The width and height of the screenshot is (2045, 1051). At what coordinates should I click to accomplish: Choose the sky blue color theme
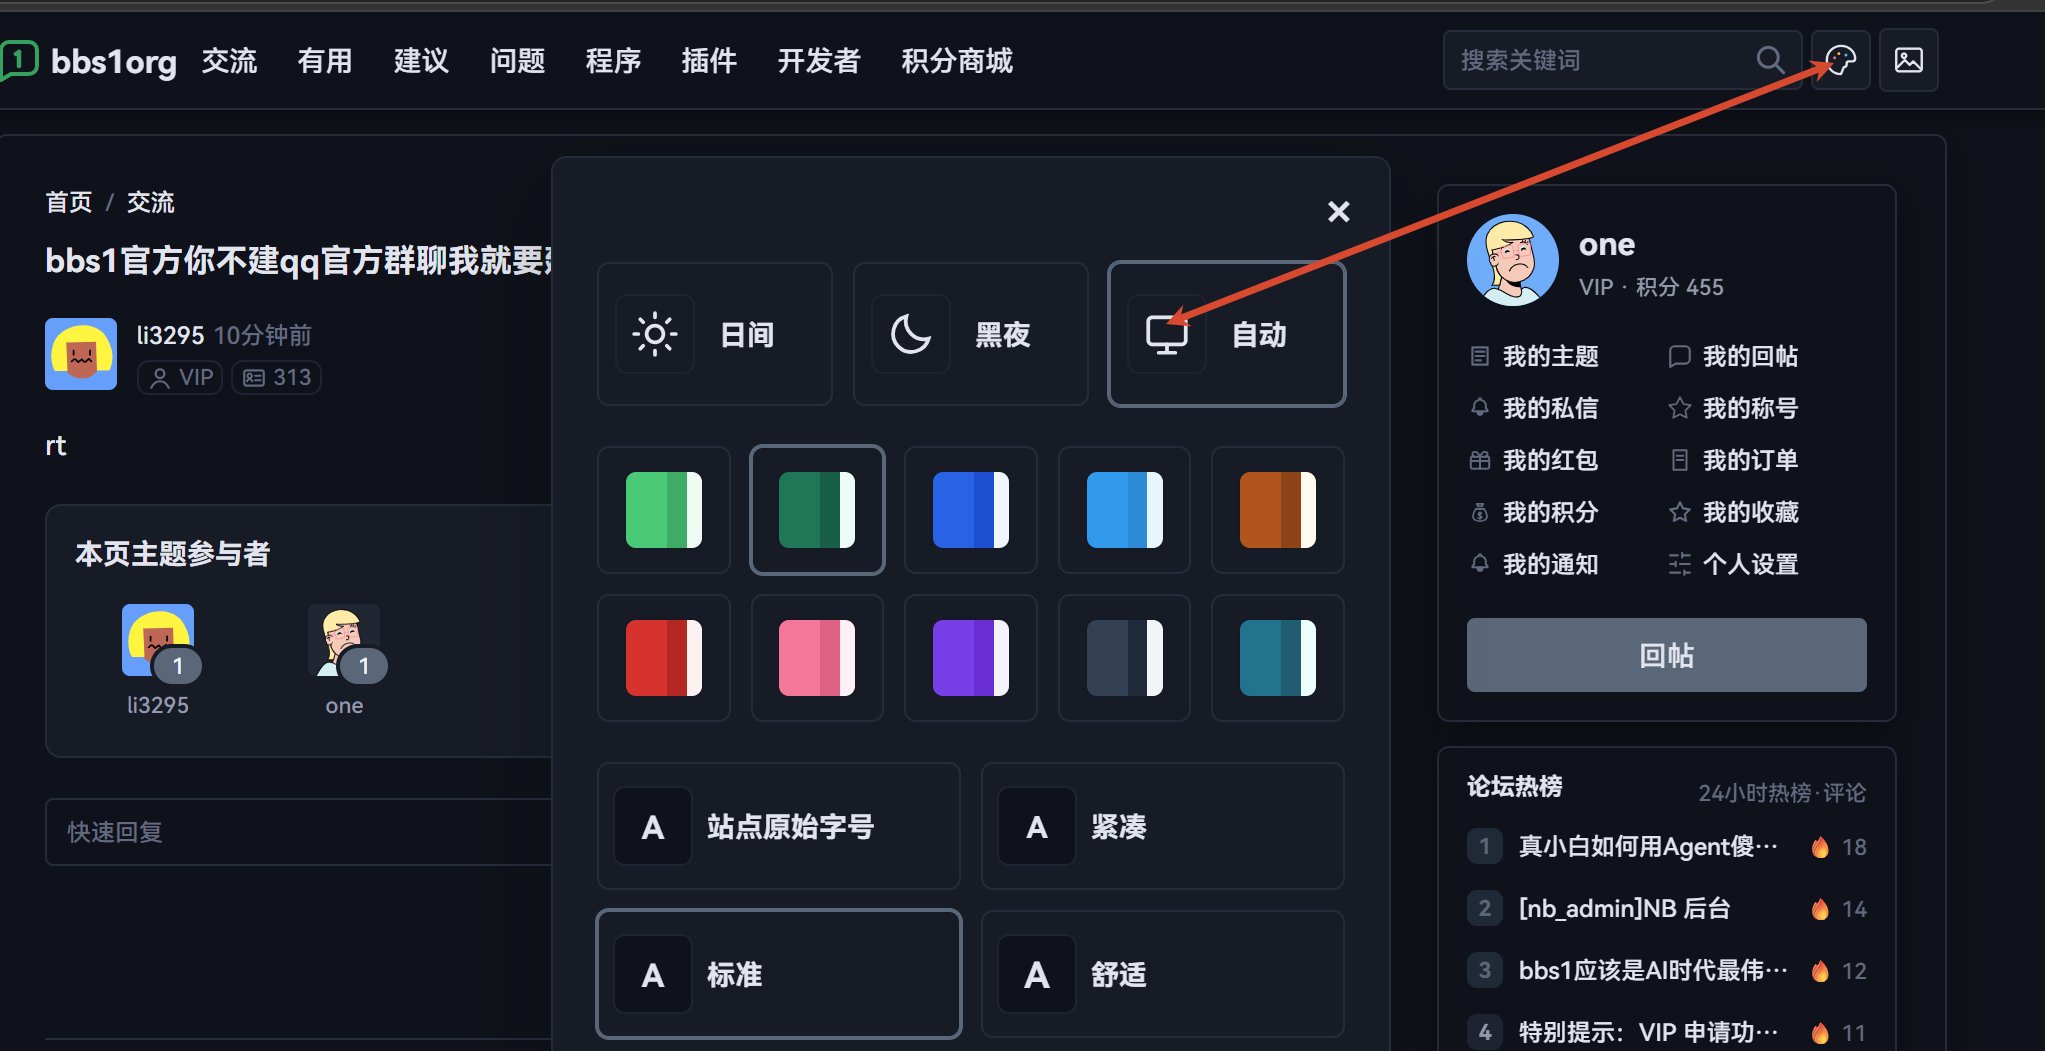pyautogui.click(x=1124, y=510)
